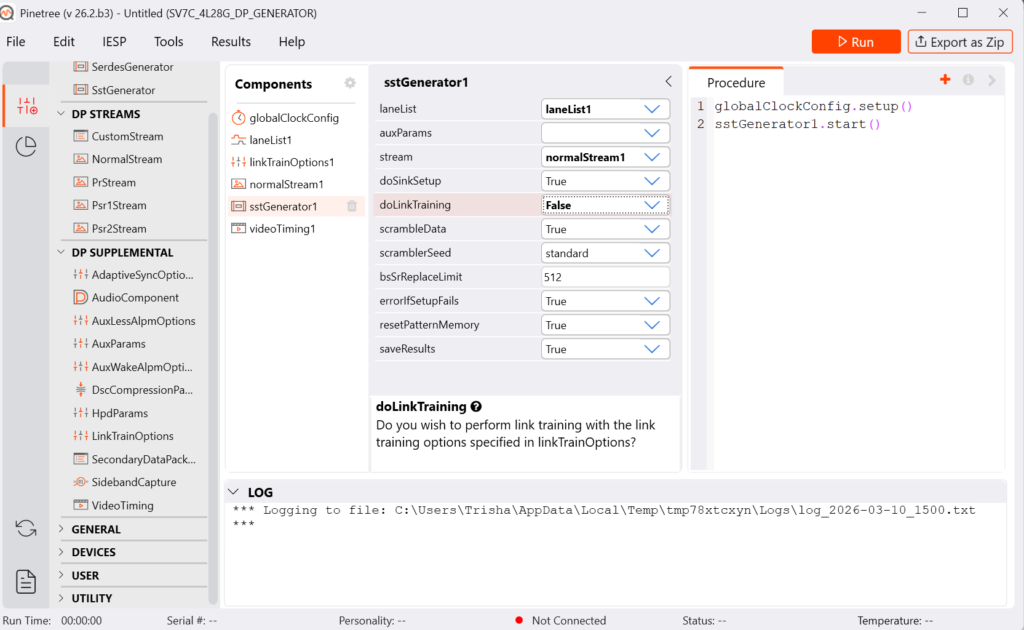This screenshot has width=1024, height=630.
Task: Click the Run button
Action: tap(856, 42)
